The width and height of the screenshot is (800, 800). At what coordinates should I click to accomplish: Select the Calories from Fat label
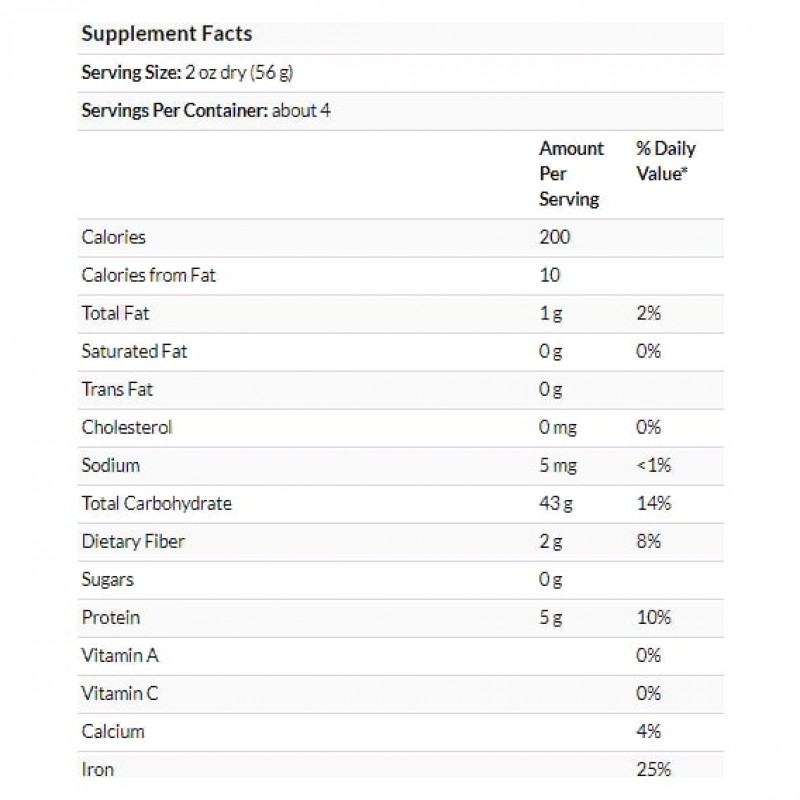pos(148,275)
